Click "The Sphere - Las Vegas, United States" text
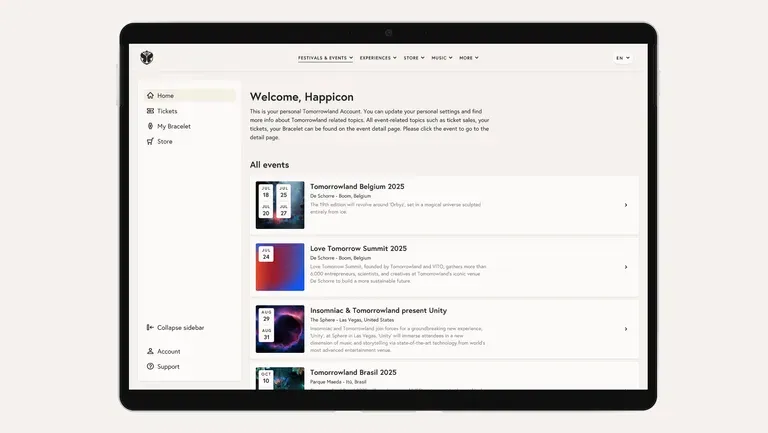768x433 pixels. pyautogui.click(x=352, y=320)
